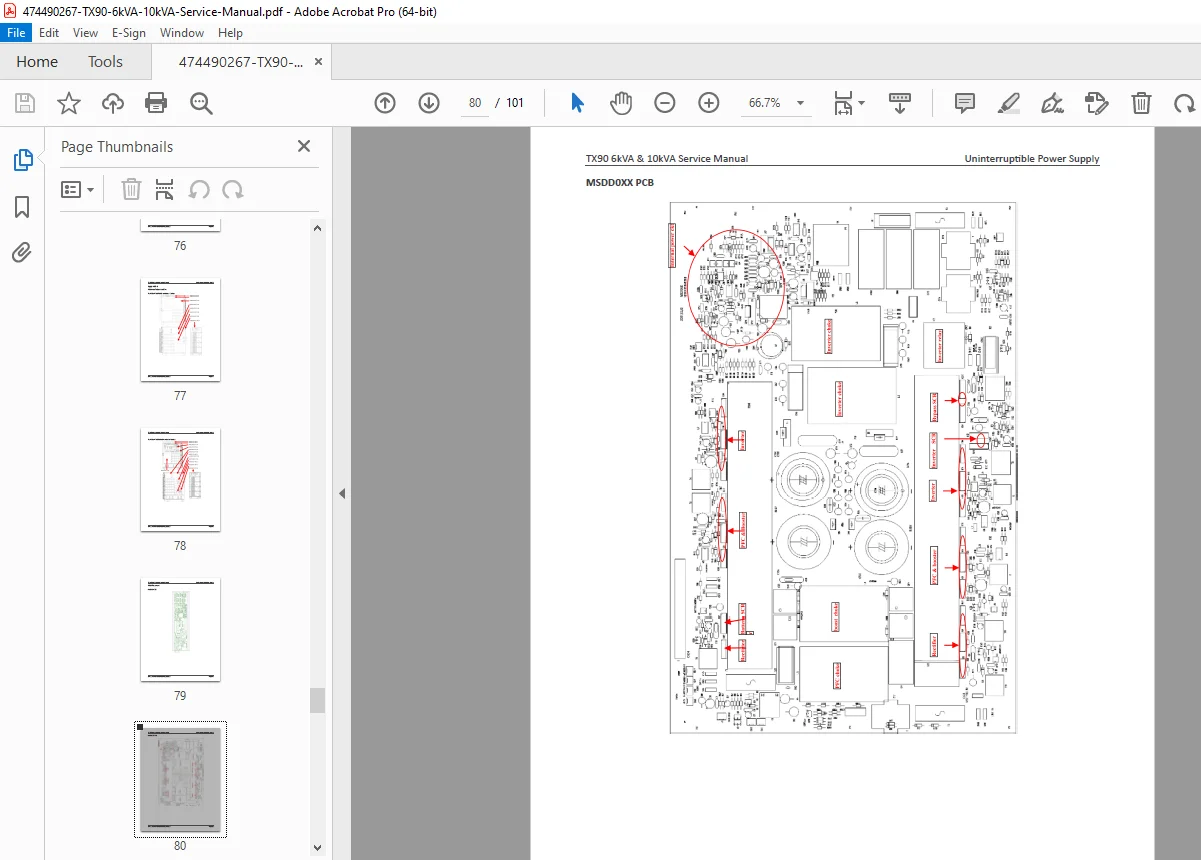Click the Save file icon

(x=25, y=103)
